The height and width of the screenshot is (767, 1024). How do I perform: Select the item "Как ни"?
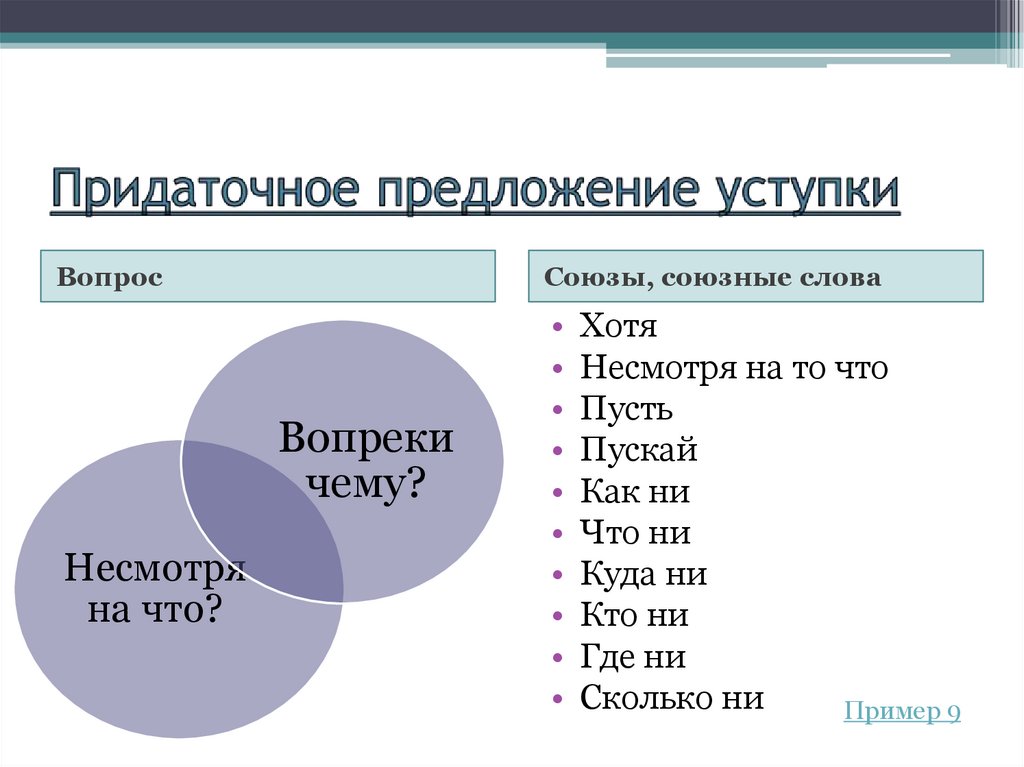tap(632, 491)
